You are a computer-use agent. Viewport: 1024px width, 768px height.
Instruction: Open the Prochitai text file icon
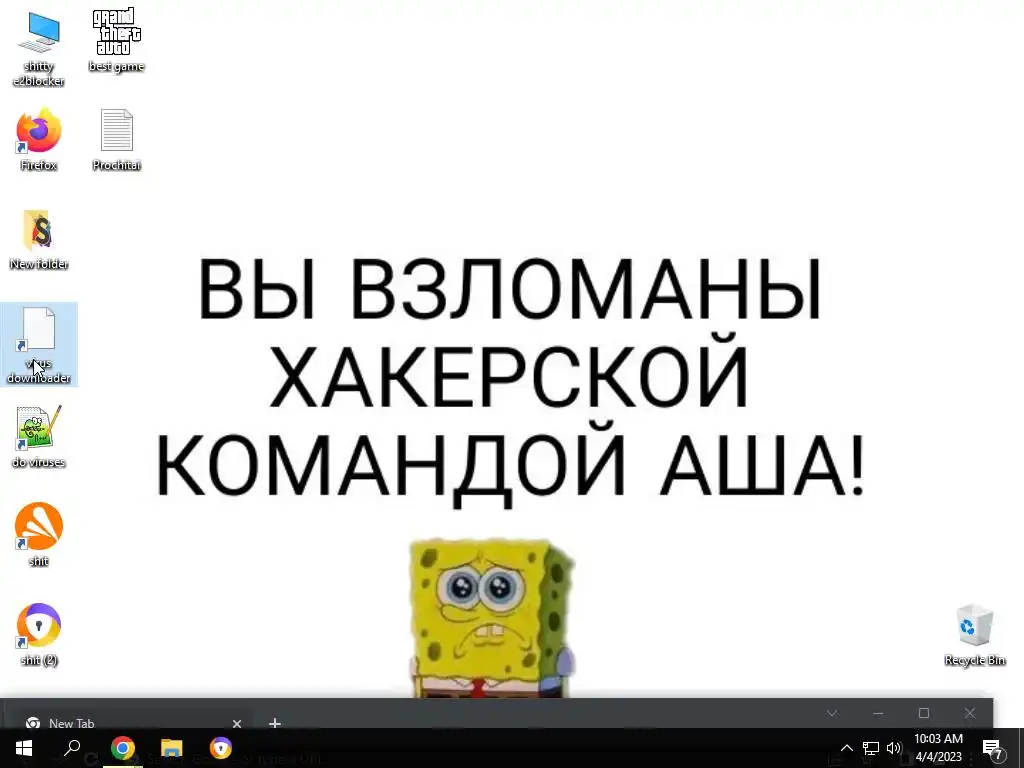coord(117,139)
